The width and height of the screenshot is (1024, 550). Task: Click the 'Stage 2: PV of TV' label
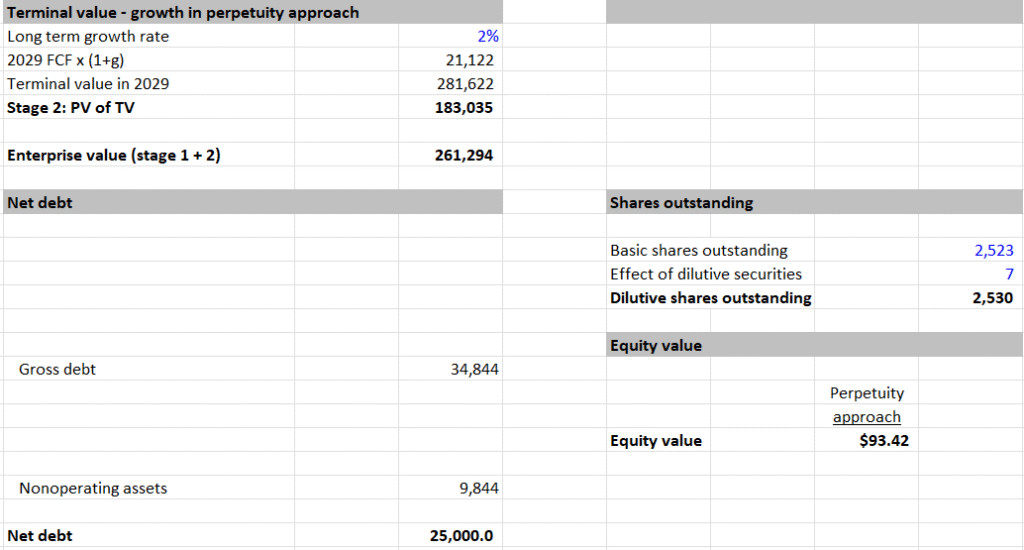tap(71, 108)
